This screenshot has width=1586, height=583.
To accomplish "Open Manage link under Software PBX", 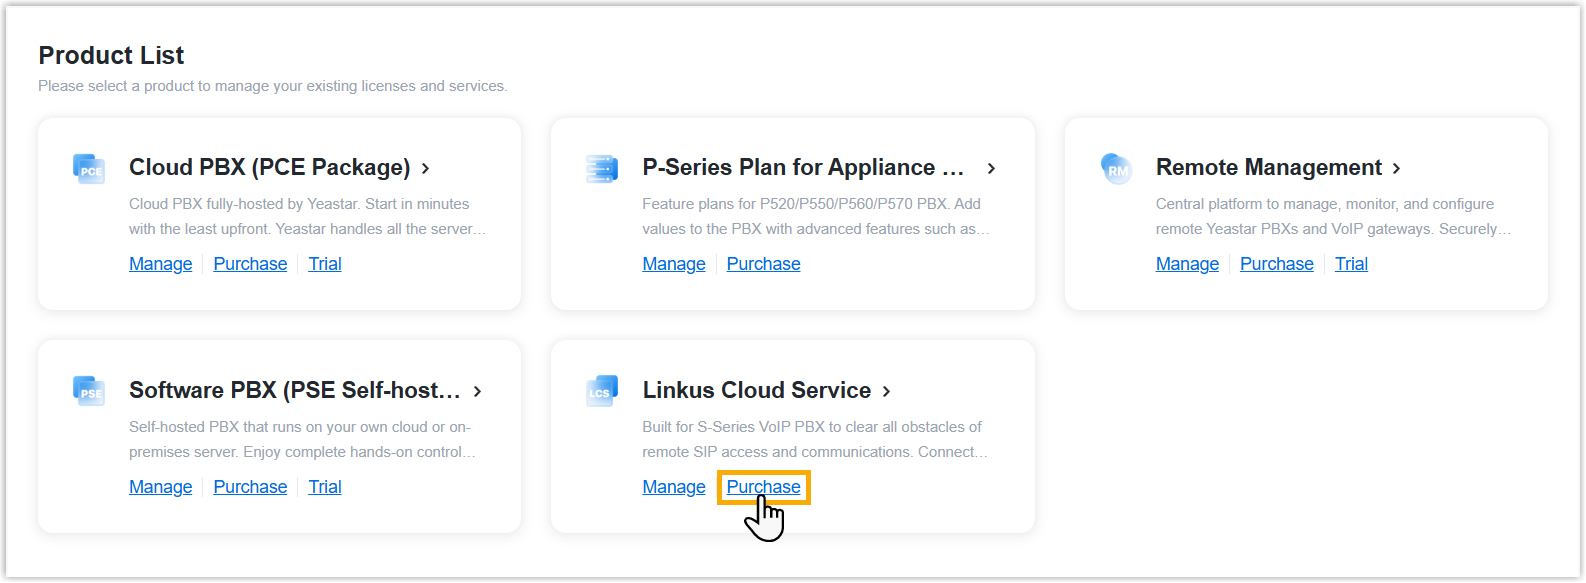I will pos(160,487).
